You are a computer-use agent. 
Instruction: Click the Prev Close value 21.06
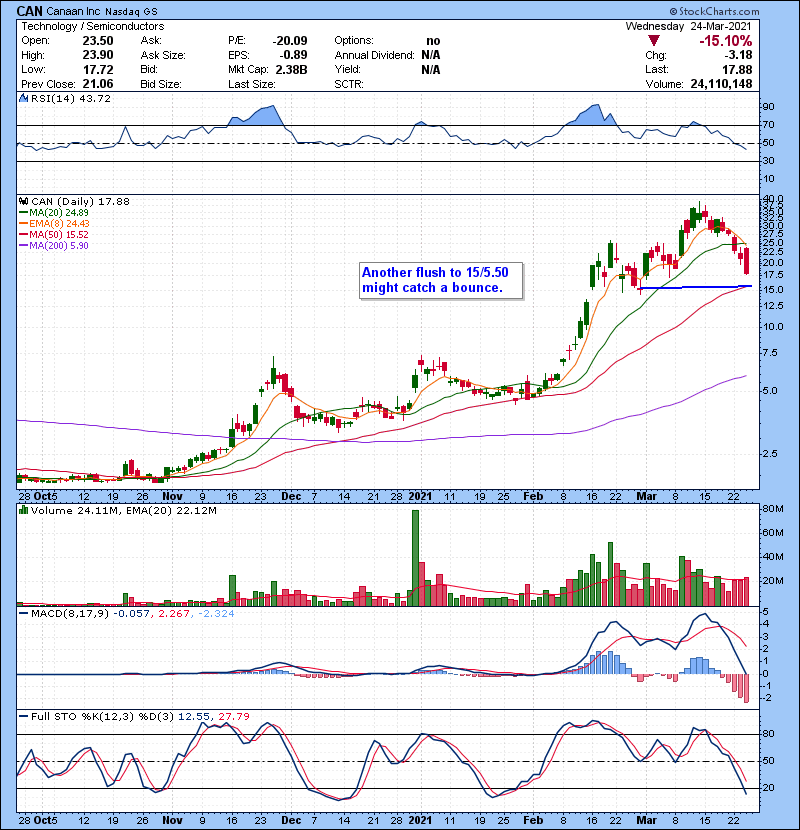coord(98,84)
